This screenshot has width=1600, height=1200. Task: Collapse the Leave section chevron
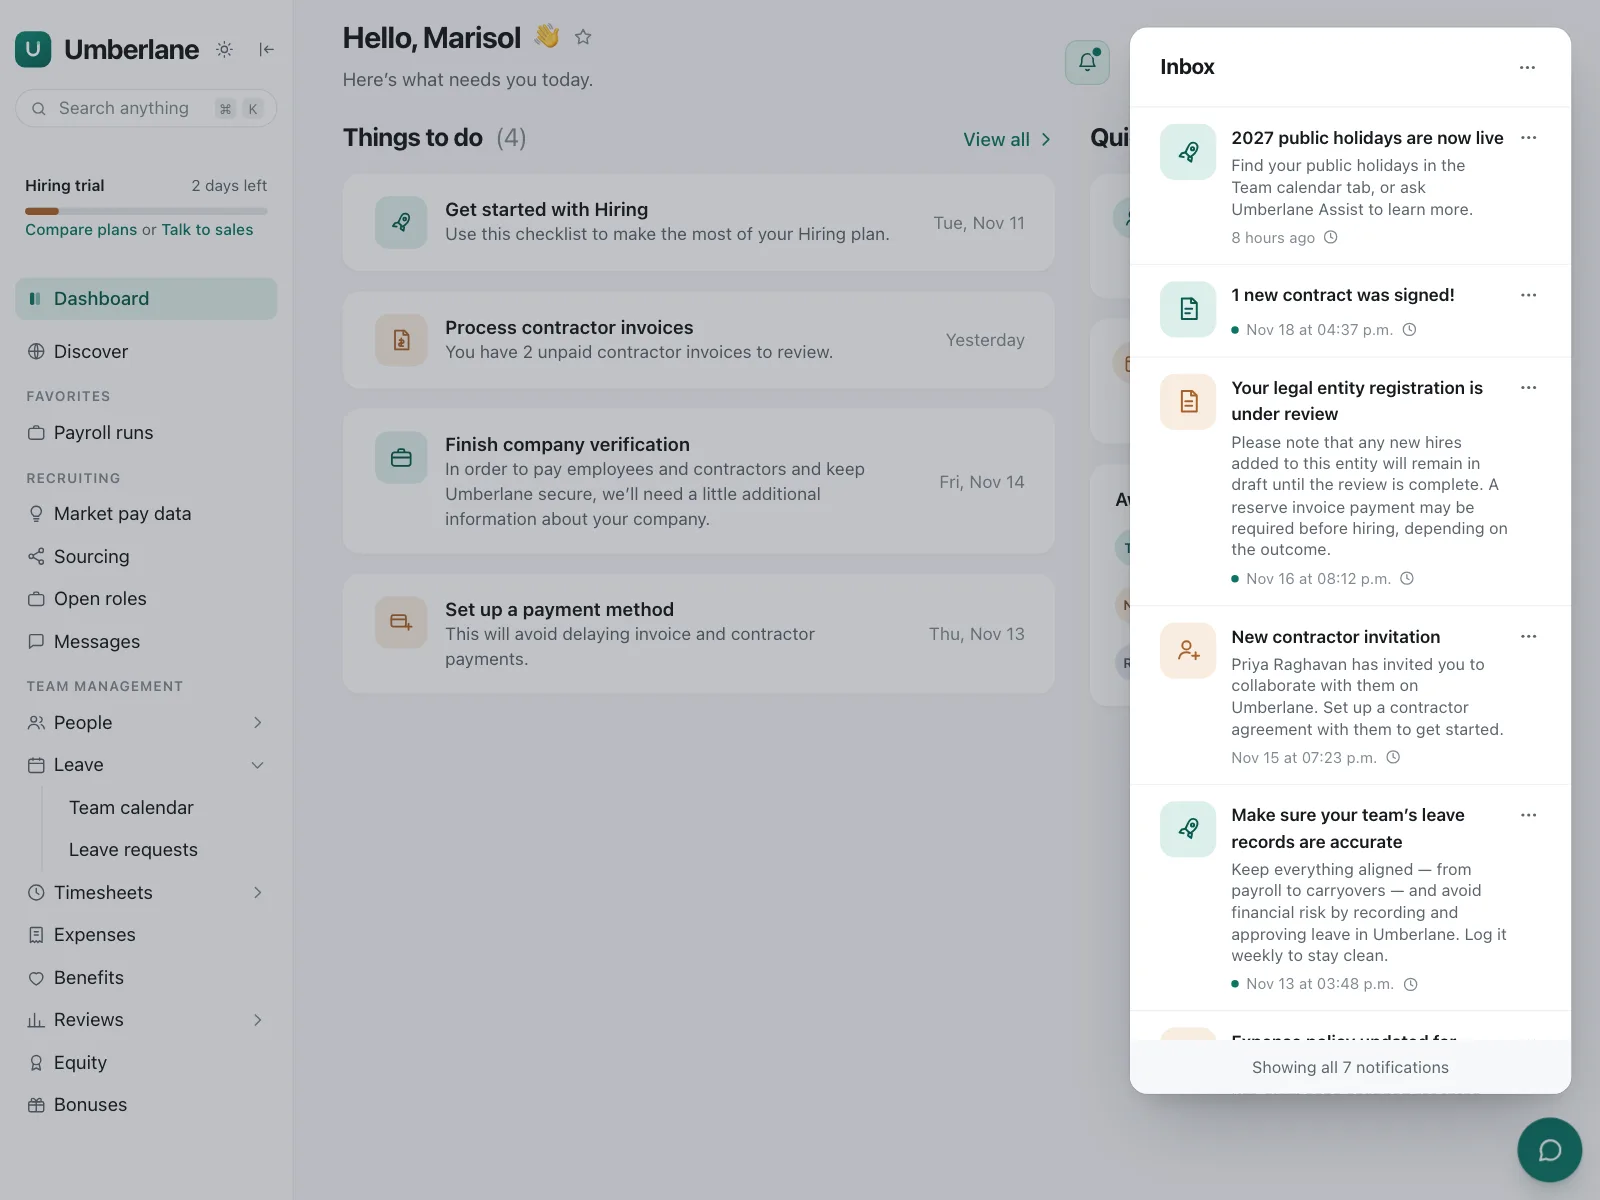coord(257,765)
